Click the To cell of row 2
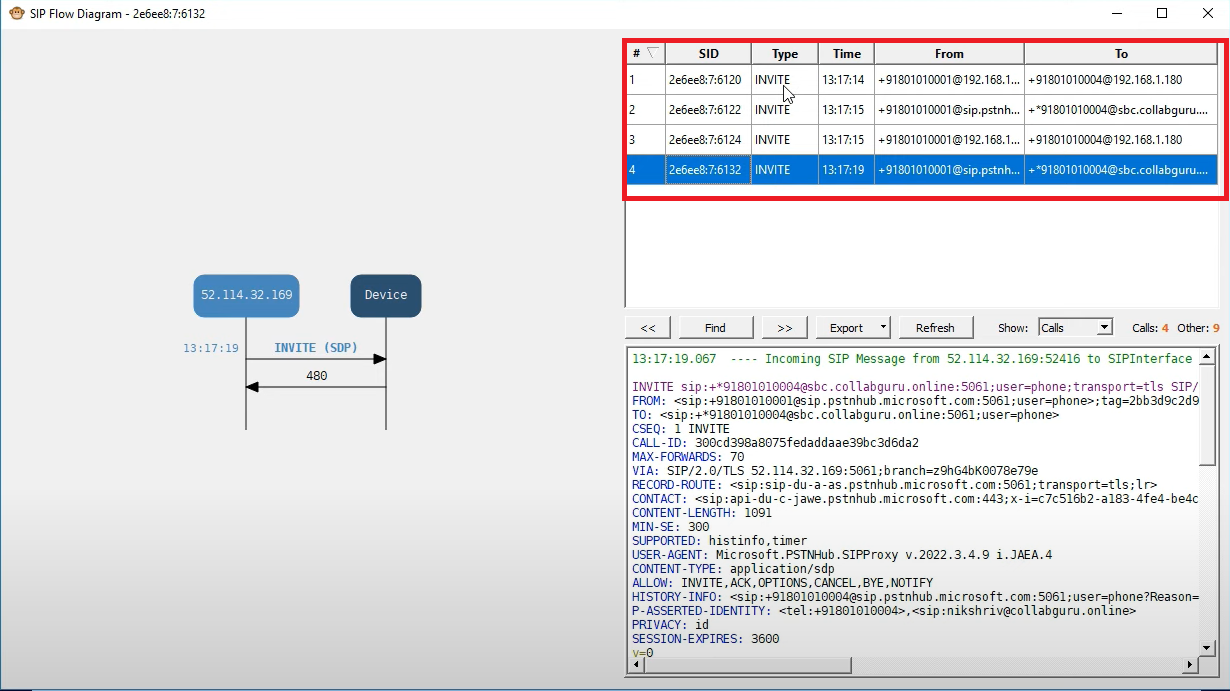Image resolution: width=1230 pixels, height=691 pixels. tap(1121, 110)
